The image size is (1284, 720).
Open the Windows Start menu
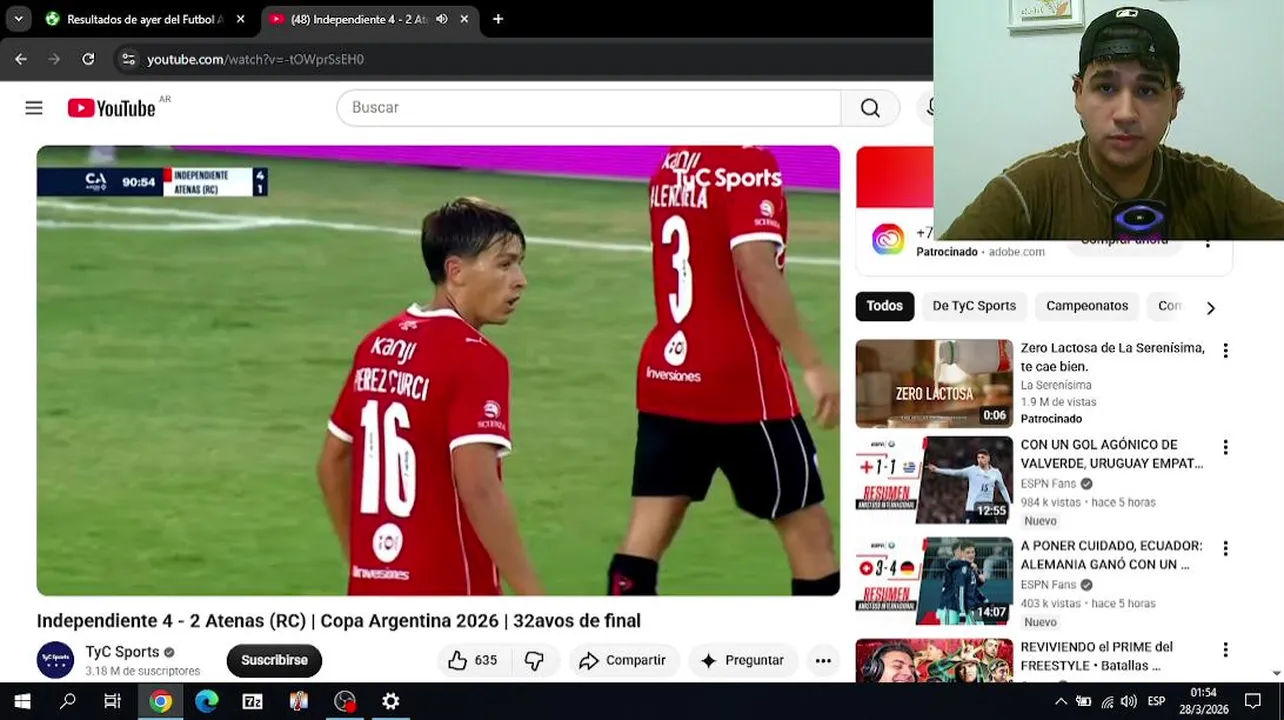coord(21,701)
